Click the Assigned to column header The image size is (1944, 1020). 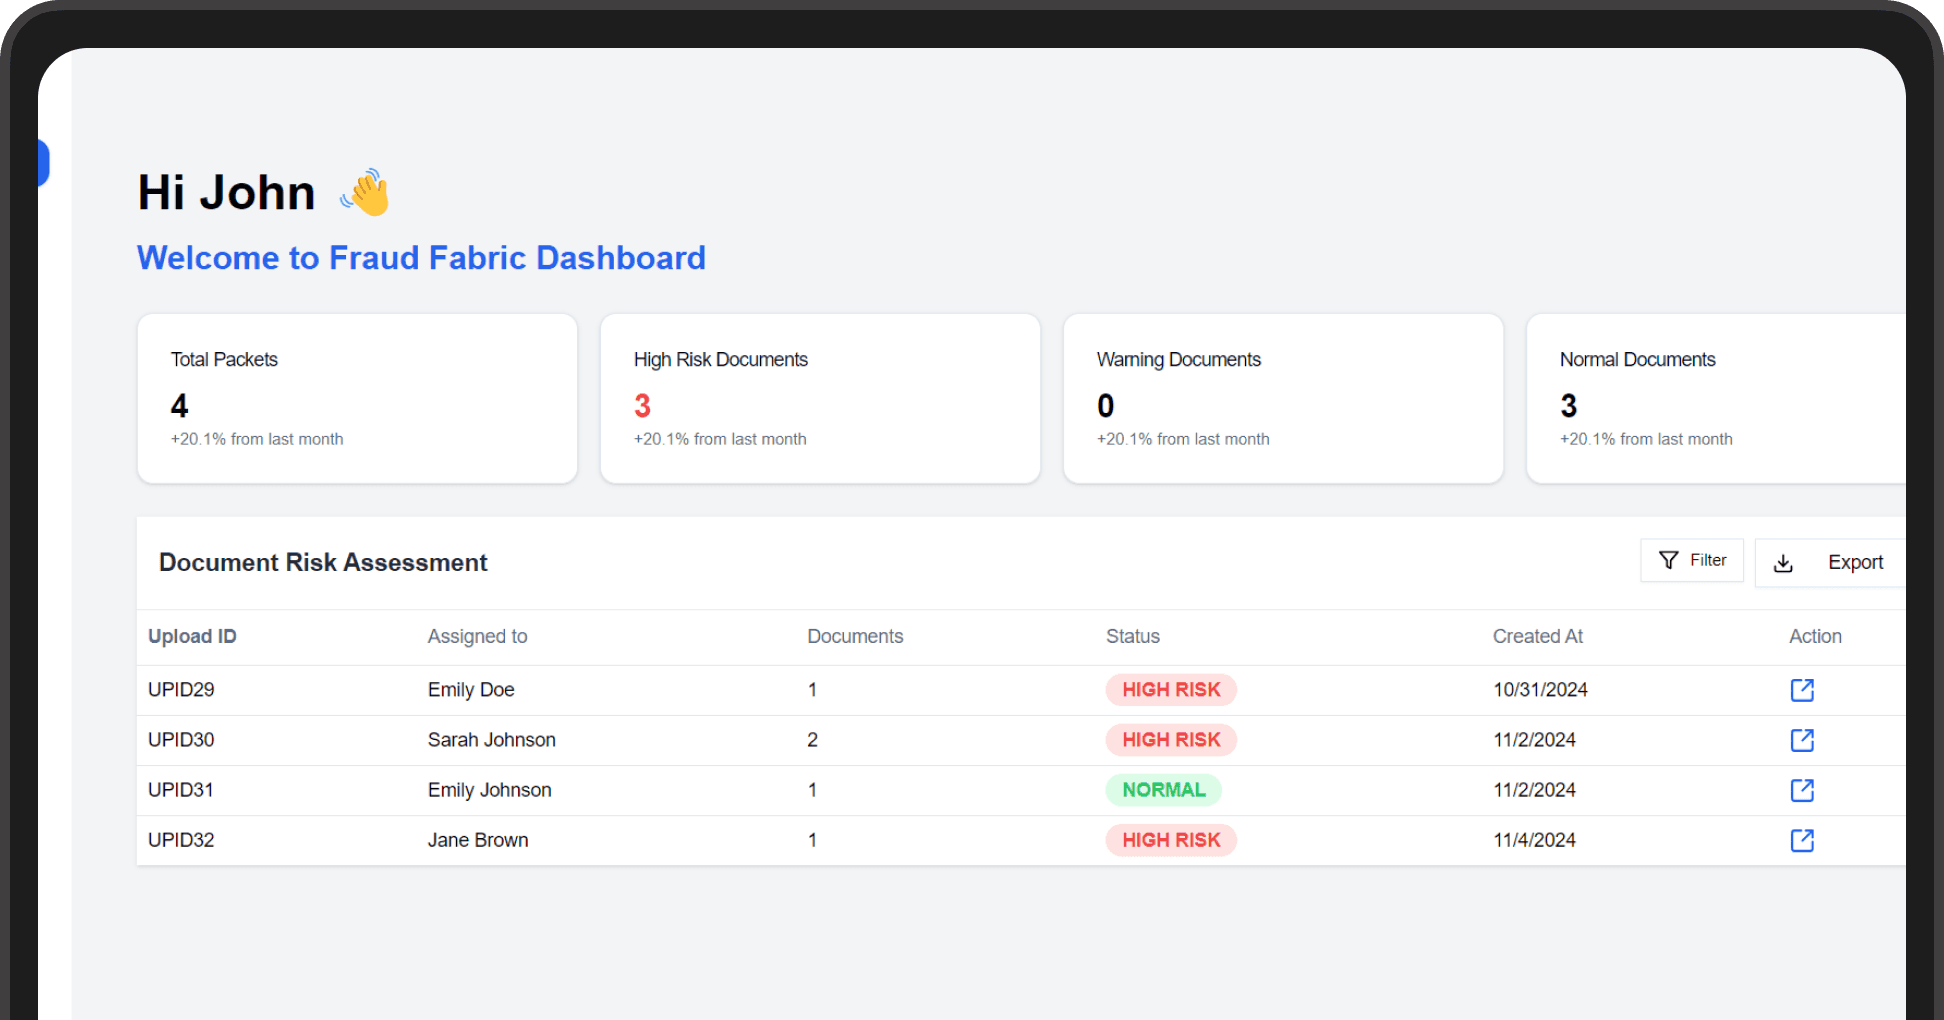coord(477,636)
